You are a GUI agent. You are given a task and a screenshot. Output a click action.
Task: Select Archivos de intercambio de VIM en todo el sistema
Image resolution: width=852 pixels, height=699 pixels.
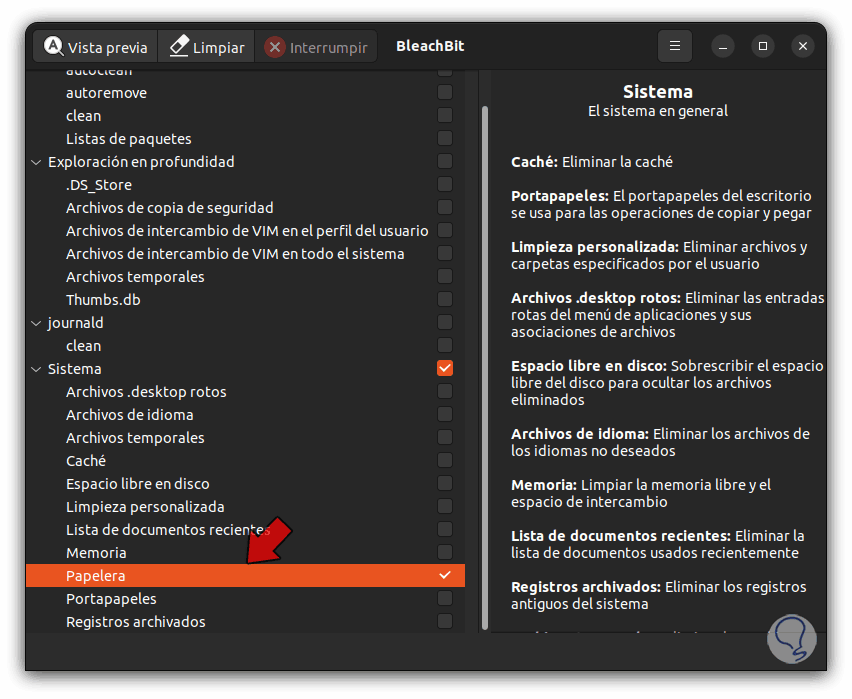(245, 254)
